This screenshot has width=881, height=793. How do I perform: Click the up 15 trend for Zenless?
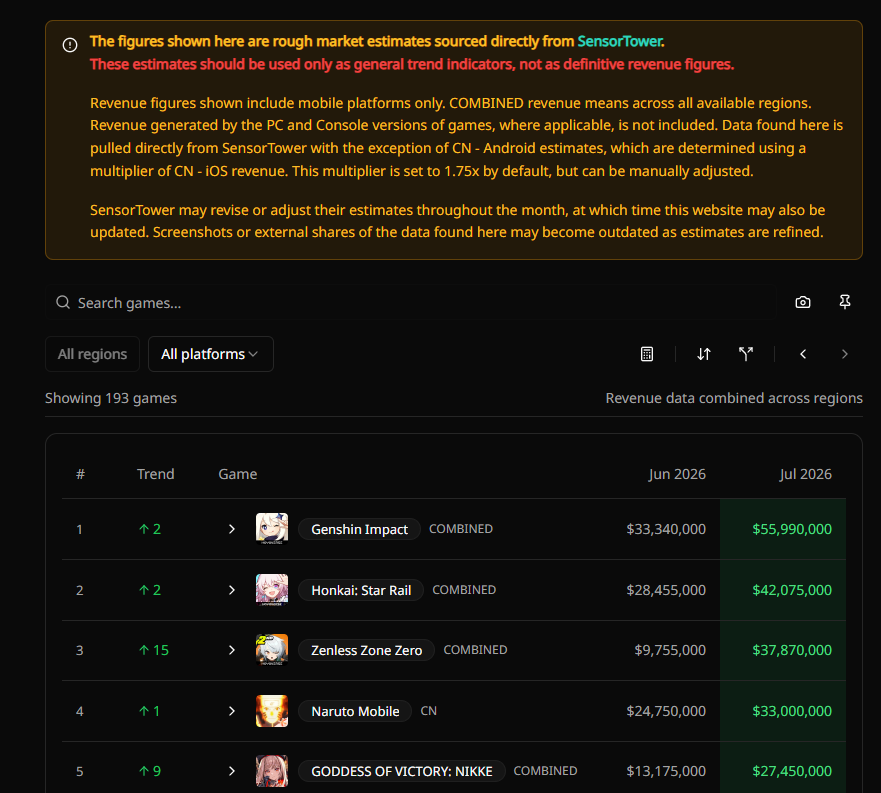click(x=153, y=650)
